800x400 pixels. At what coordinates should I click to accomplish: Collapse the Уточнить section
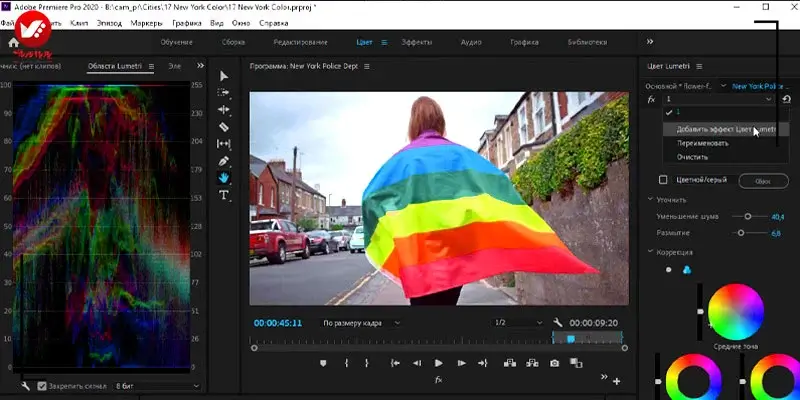[651, 199]
